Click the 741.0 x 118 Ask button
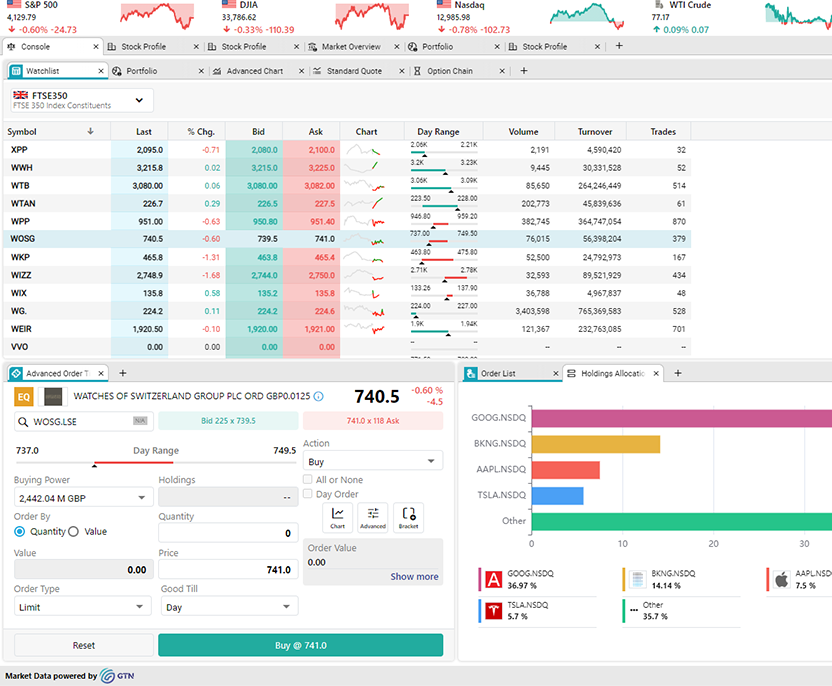 click(x=372, y=421)
